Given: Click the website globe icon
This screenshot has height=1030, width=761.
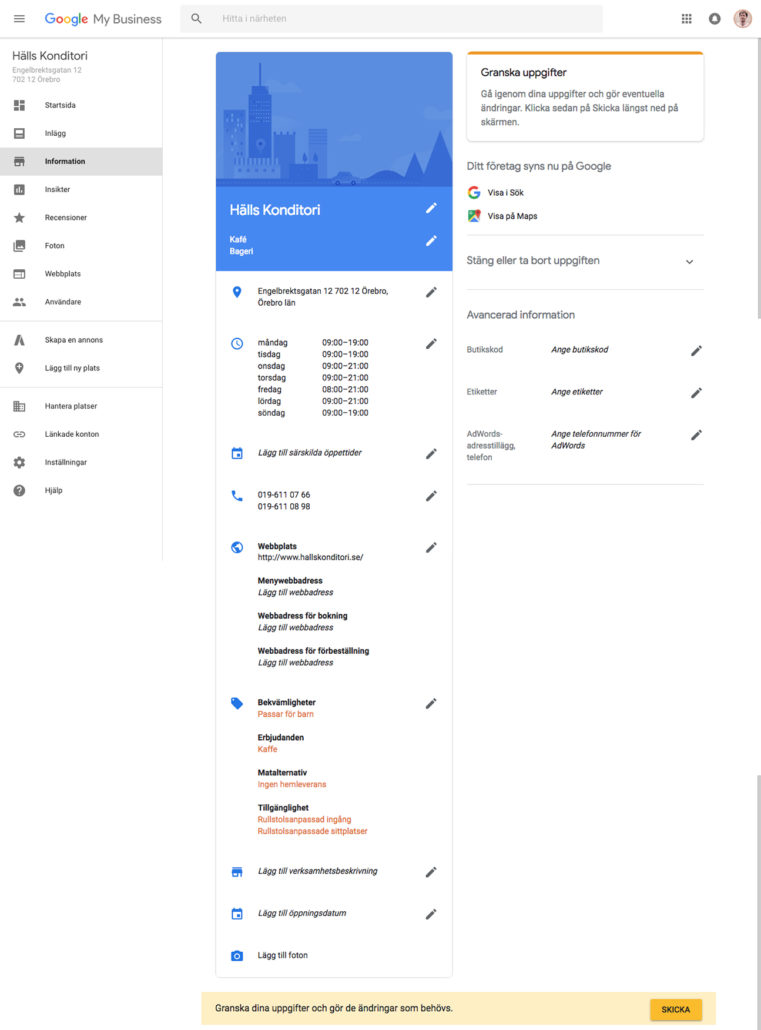Looking at the screenshot, I should 237,547.
